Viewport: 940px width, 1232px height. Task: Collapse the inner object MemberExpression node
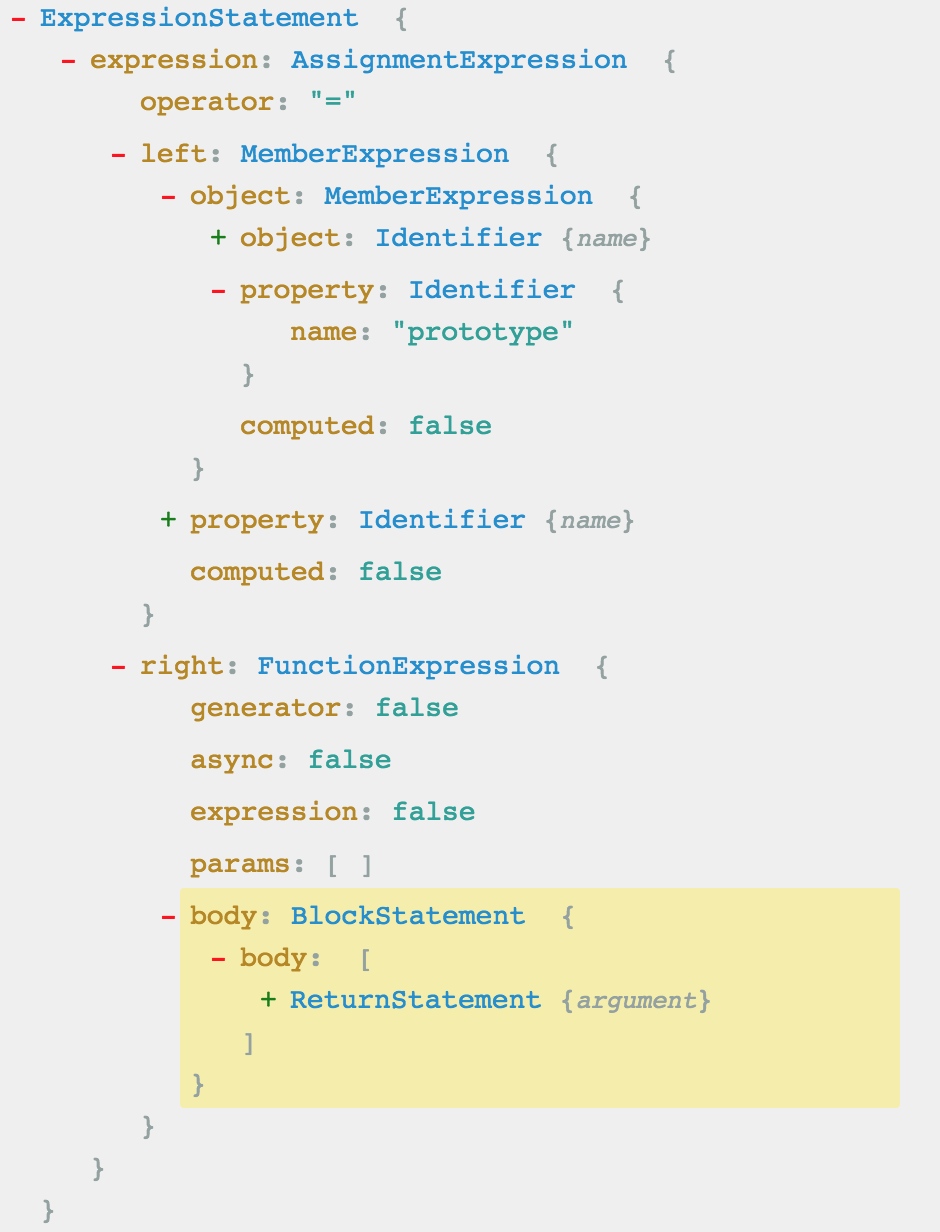168,196
